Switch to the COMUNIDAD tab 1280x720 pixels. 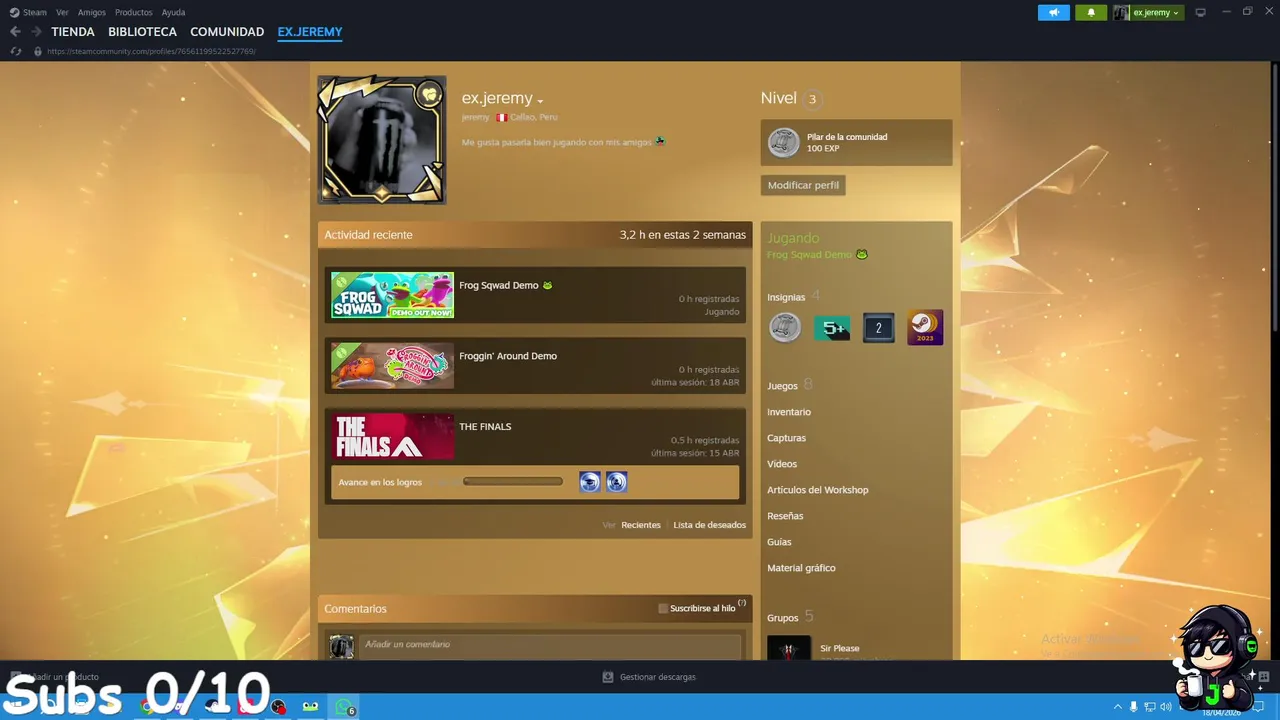click(x=227, y=32)
